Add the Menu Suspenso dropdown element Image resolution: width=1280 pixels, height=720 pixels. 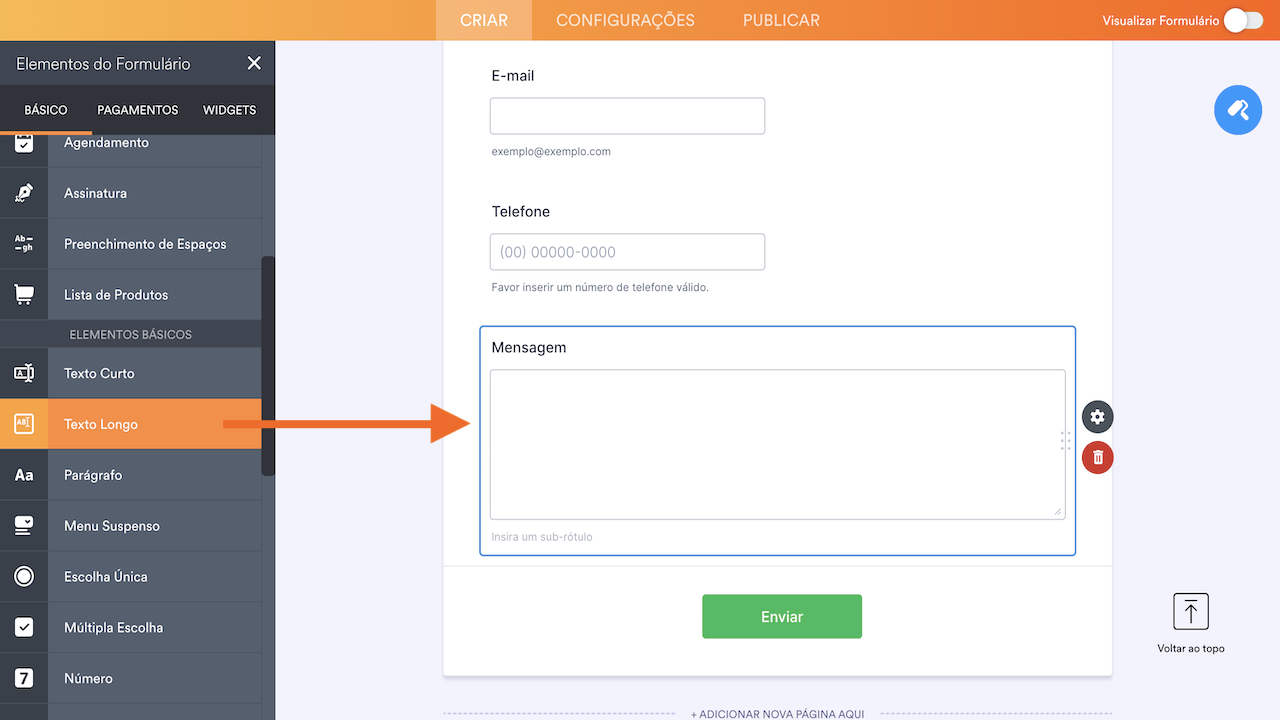112,526
